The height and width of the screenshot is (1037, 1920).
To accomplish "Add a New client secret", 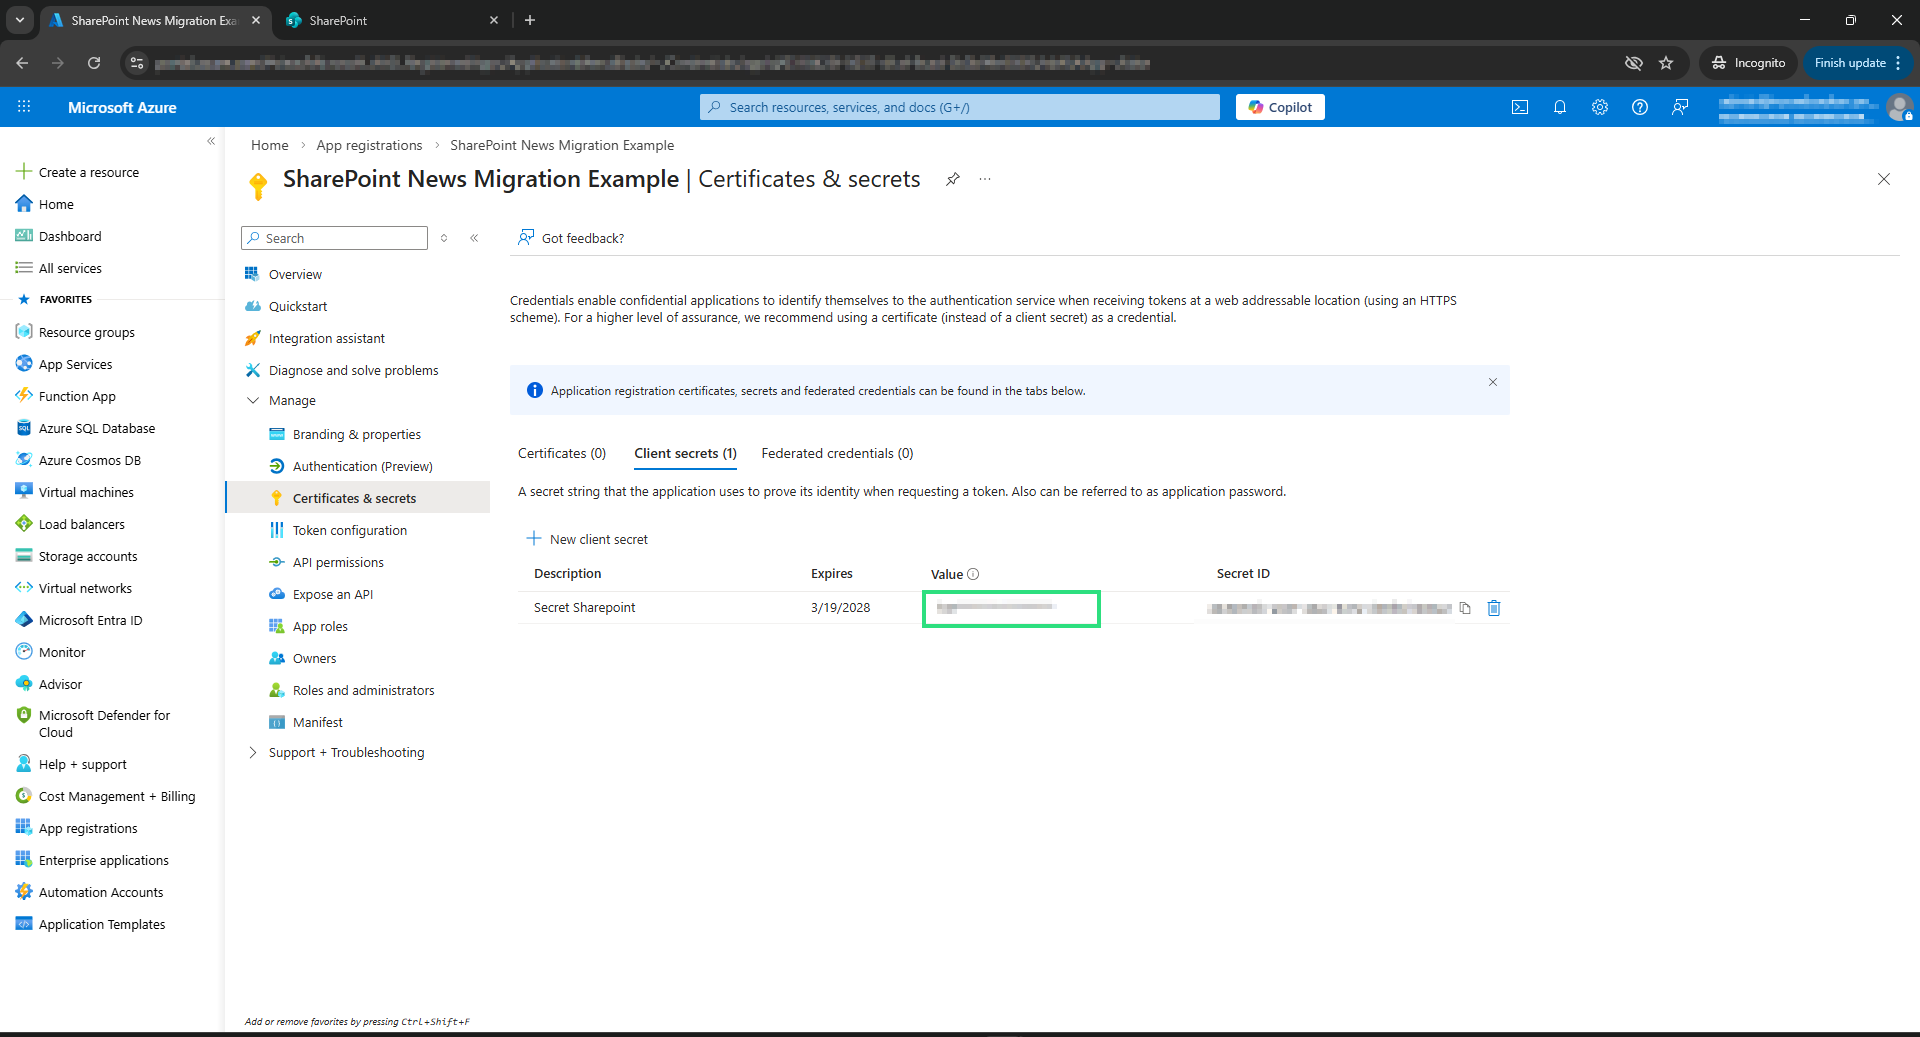I will coord(588,539).
